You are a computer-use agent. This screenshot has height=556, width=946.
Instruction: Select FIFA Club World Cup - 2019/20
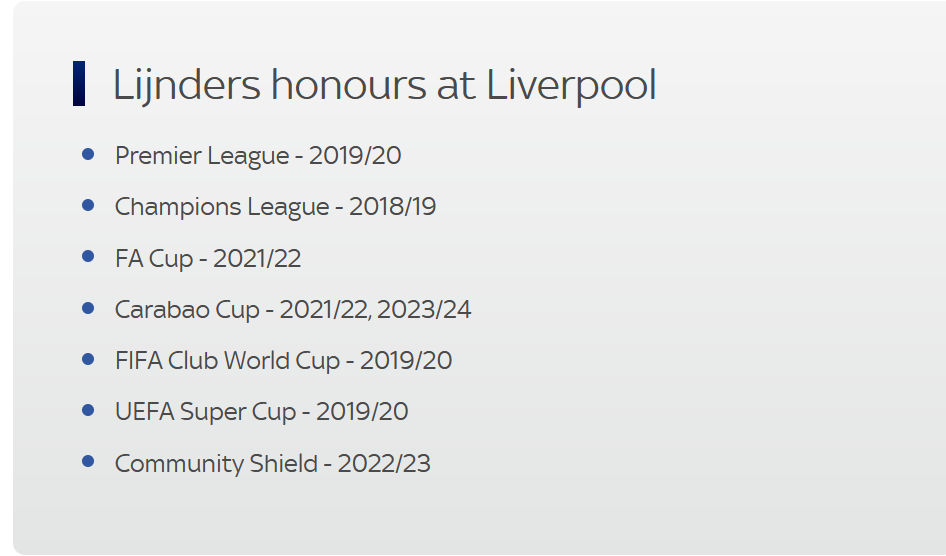click(284, 361)
